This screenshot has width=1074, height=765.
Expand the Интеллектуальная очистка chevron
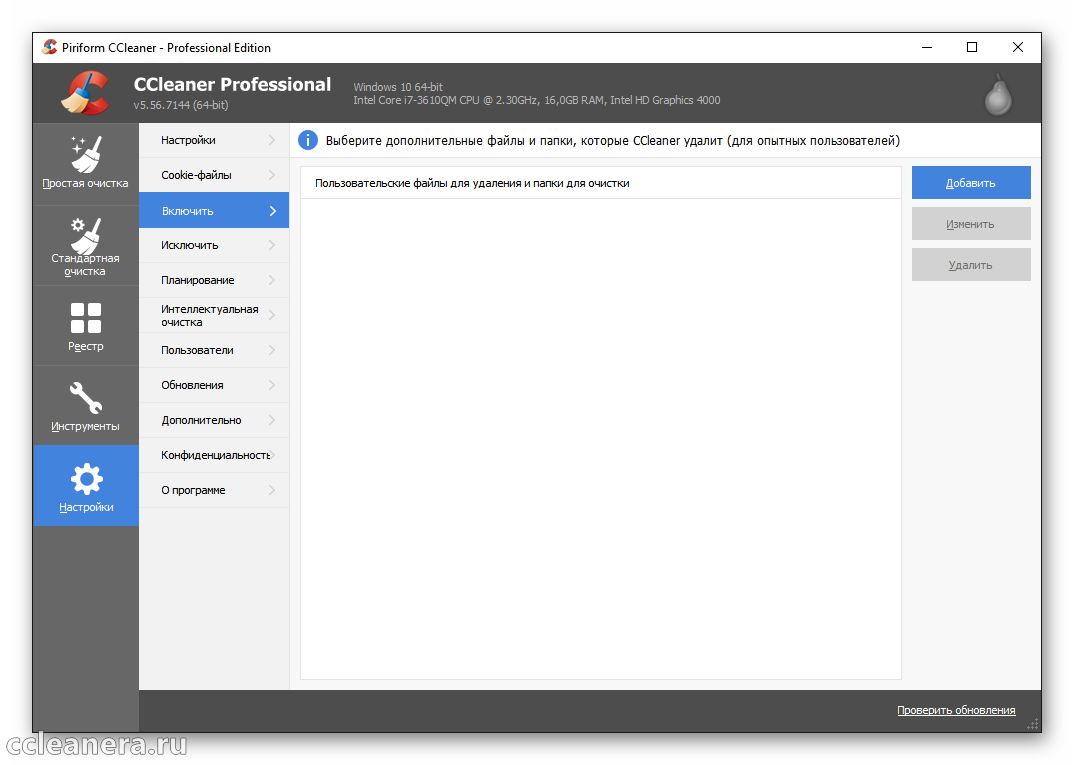pos(272,315)
